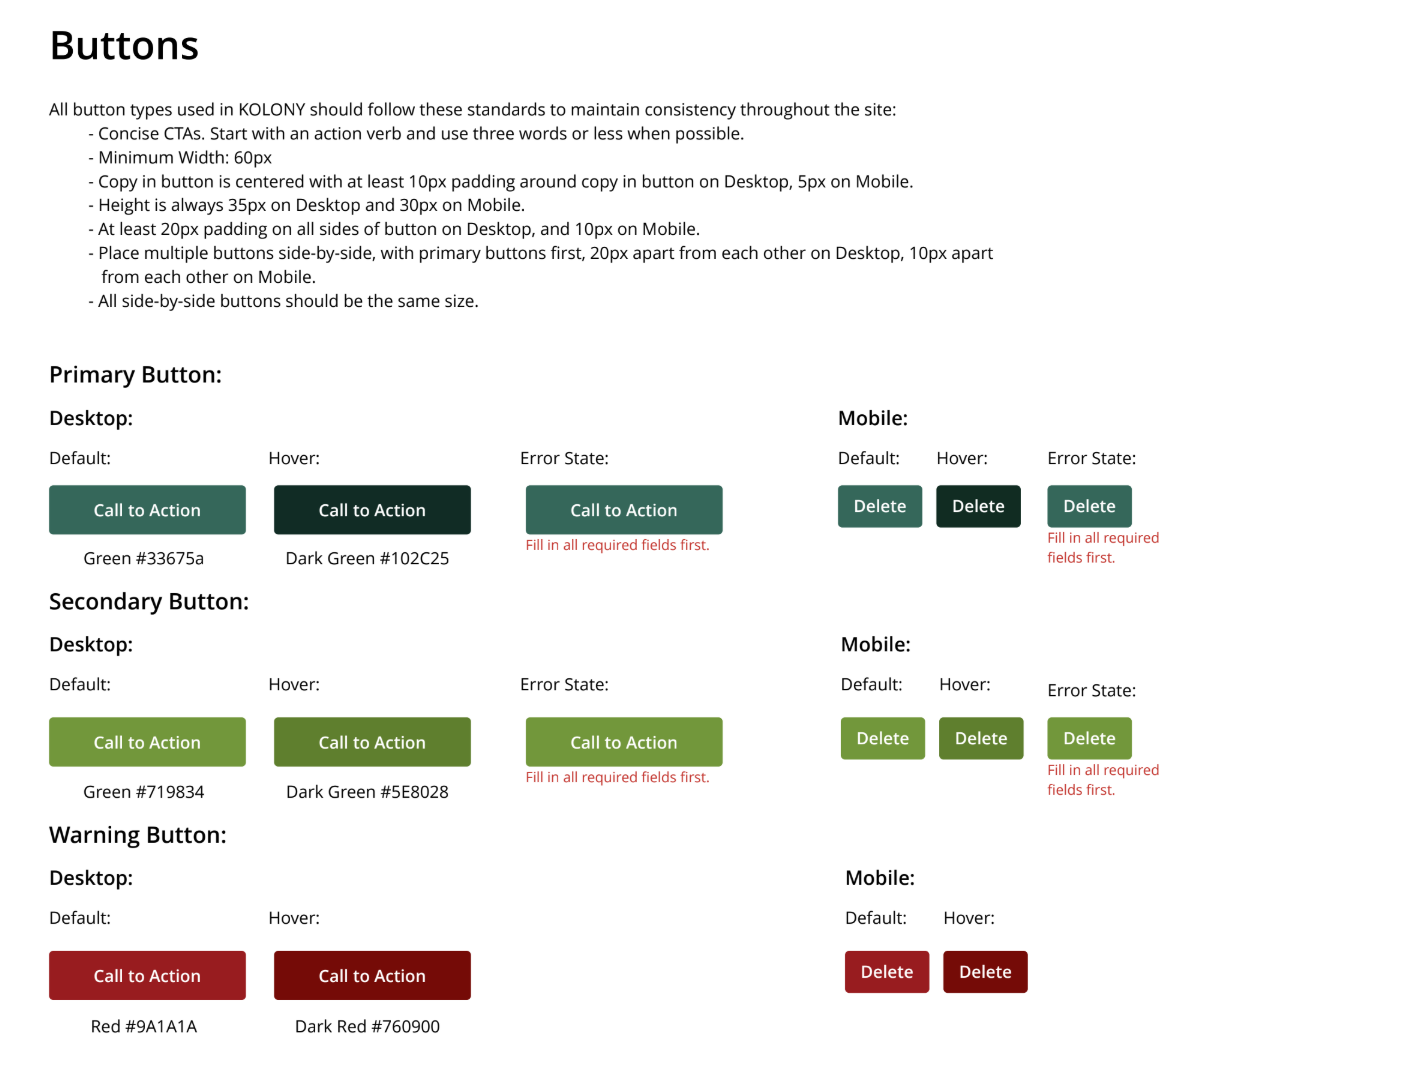Click the Warning Mobile default red Delete button
Viewport: 1422px width, 1080px height.
click(887, 972)
